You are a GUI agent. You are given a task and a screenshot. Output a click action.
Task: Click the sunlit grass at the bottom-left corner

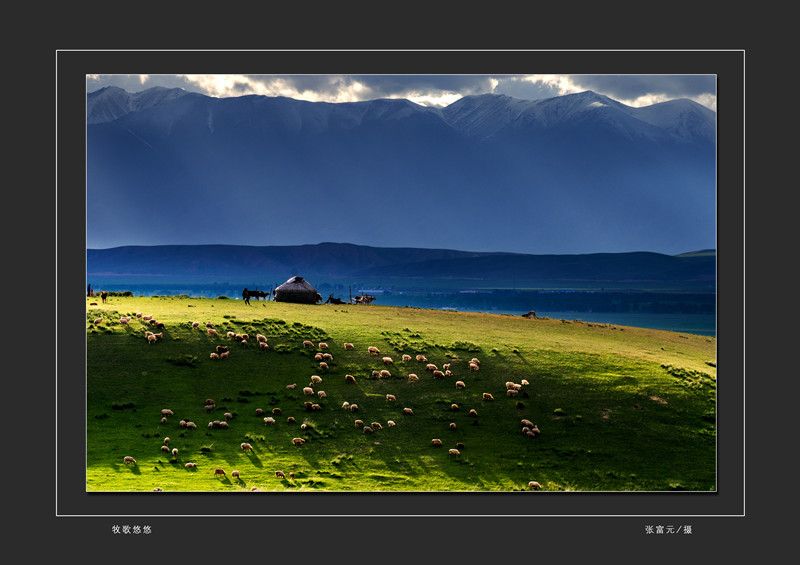tap(110, 475)
